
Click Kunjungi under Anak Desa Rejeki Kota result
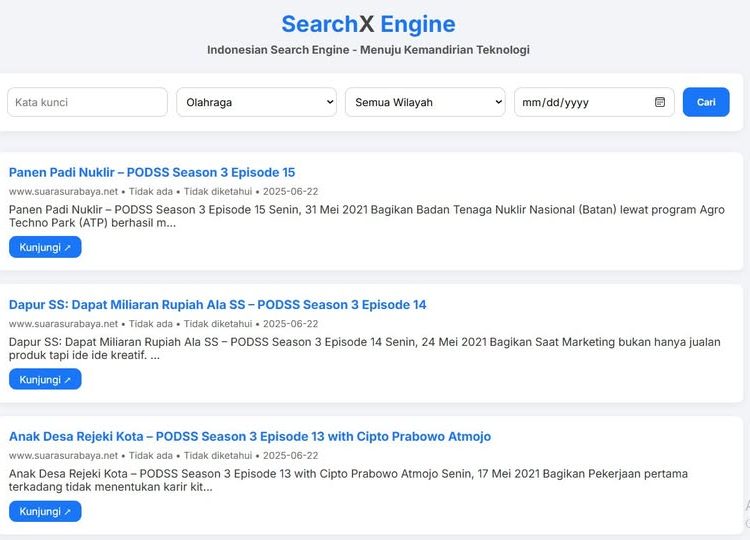[x=45, y=511]
